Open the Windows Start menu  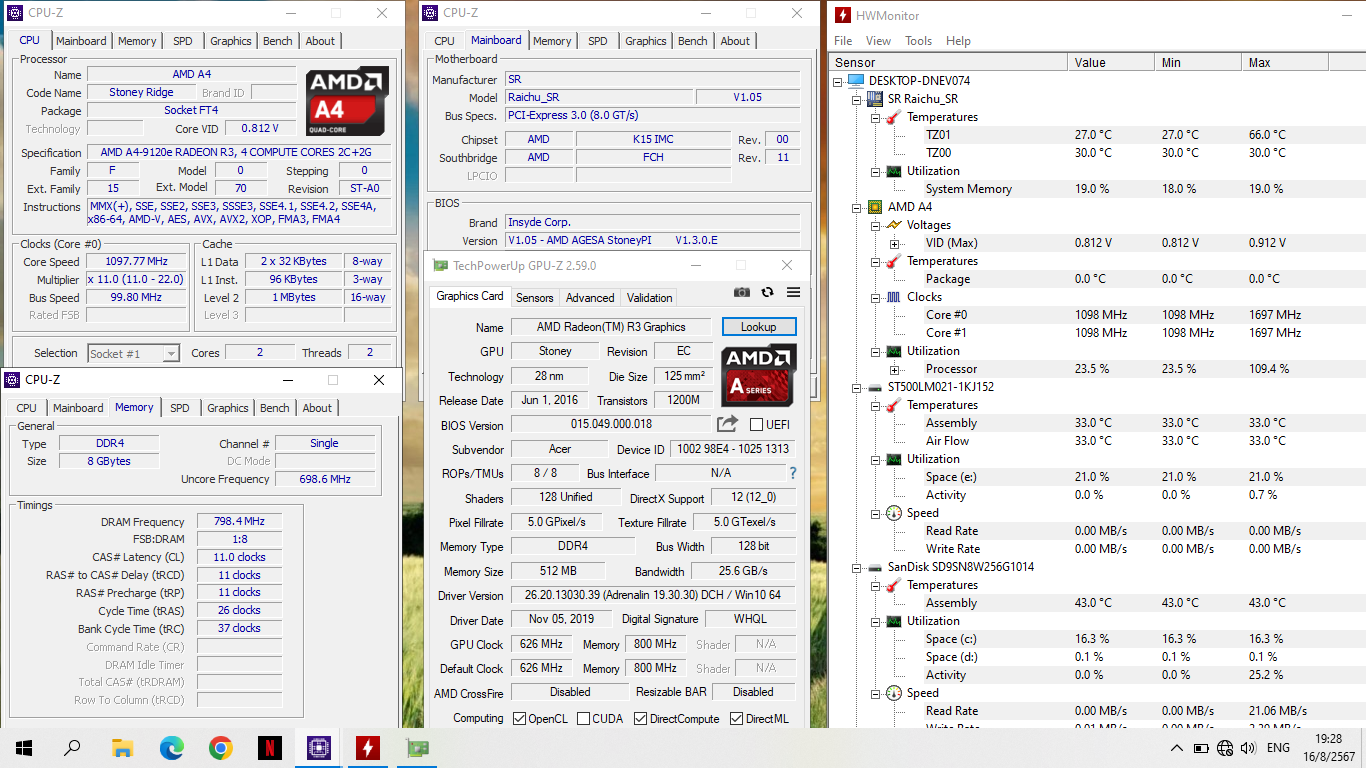click(x=24, y=747)
